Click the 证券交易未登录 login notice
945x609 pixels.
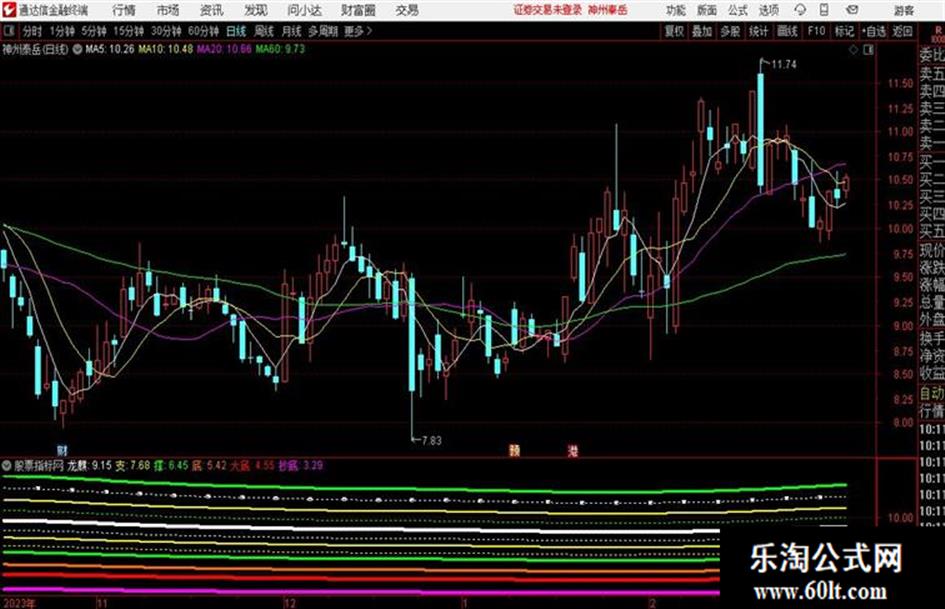548,10
